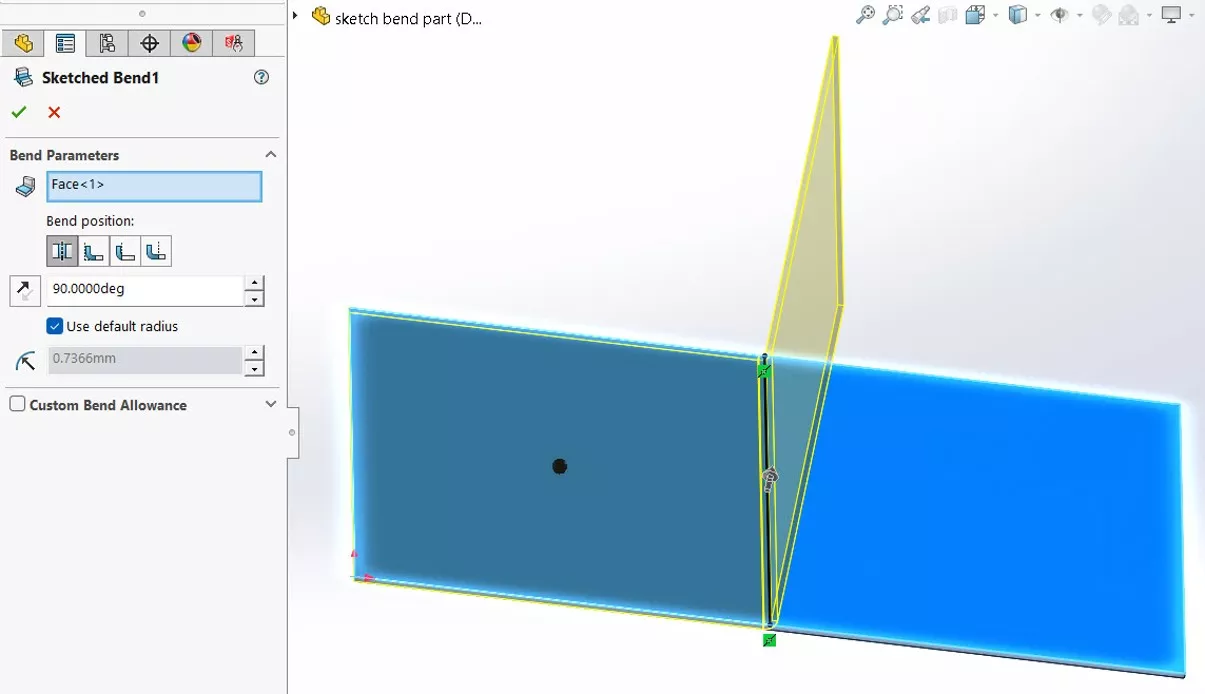
Task: Collapse the Bend Parameters section
Action: coord(270,155)
